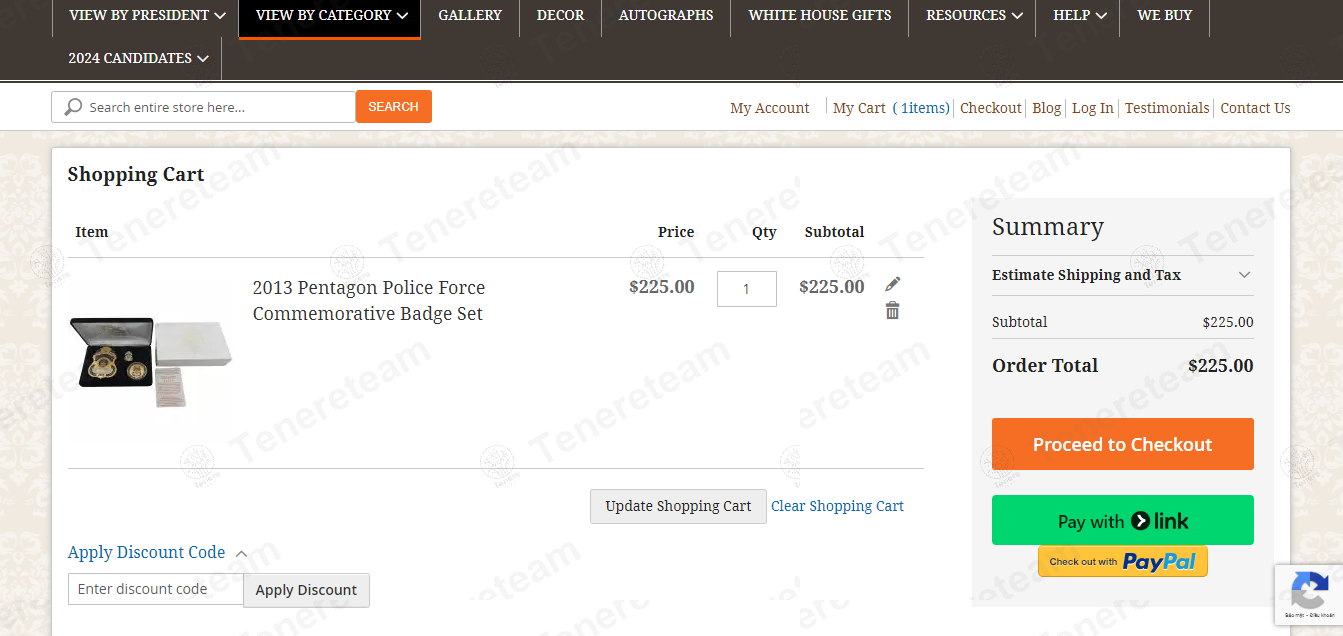
Task: Click the pencil icon to edit cart item
Action: [892, 283]
